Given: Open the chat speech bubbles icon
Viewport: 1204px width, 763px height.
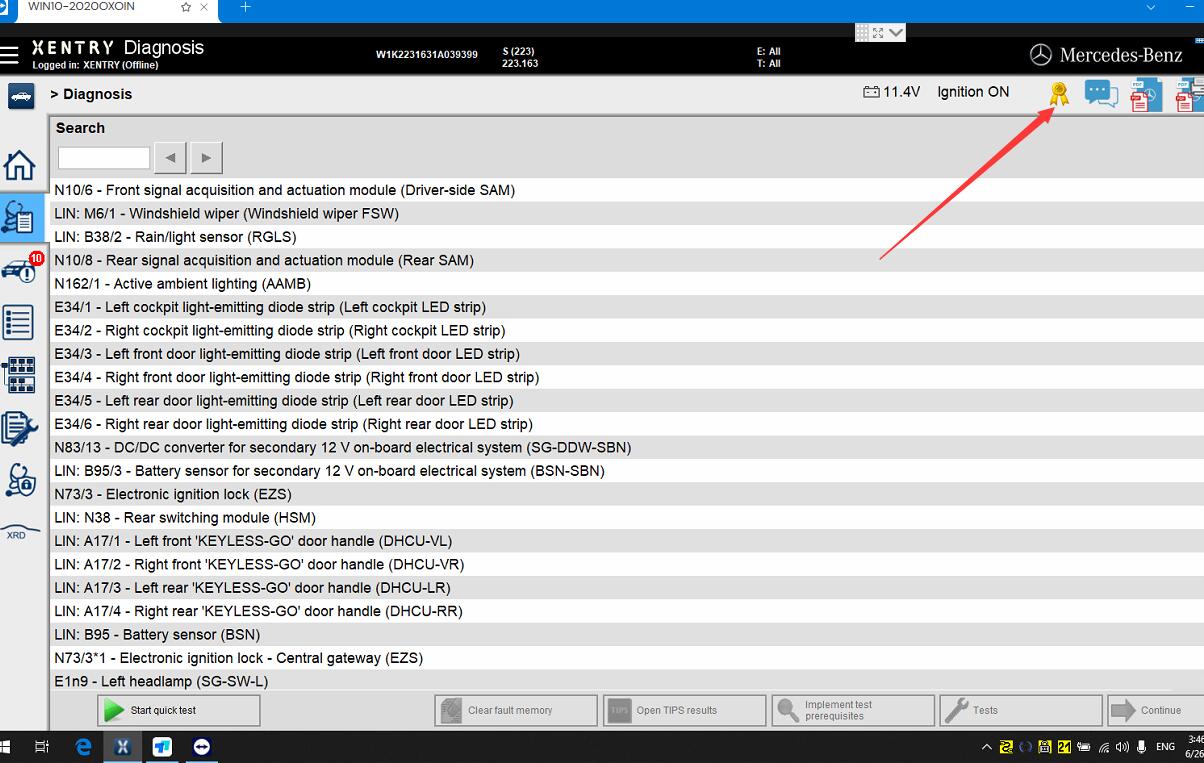Looking at the screenshot, I should [1101, 94].
